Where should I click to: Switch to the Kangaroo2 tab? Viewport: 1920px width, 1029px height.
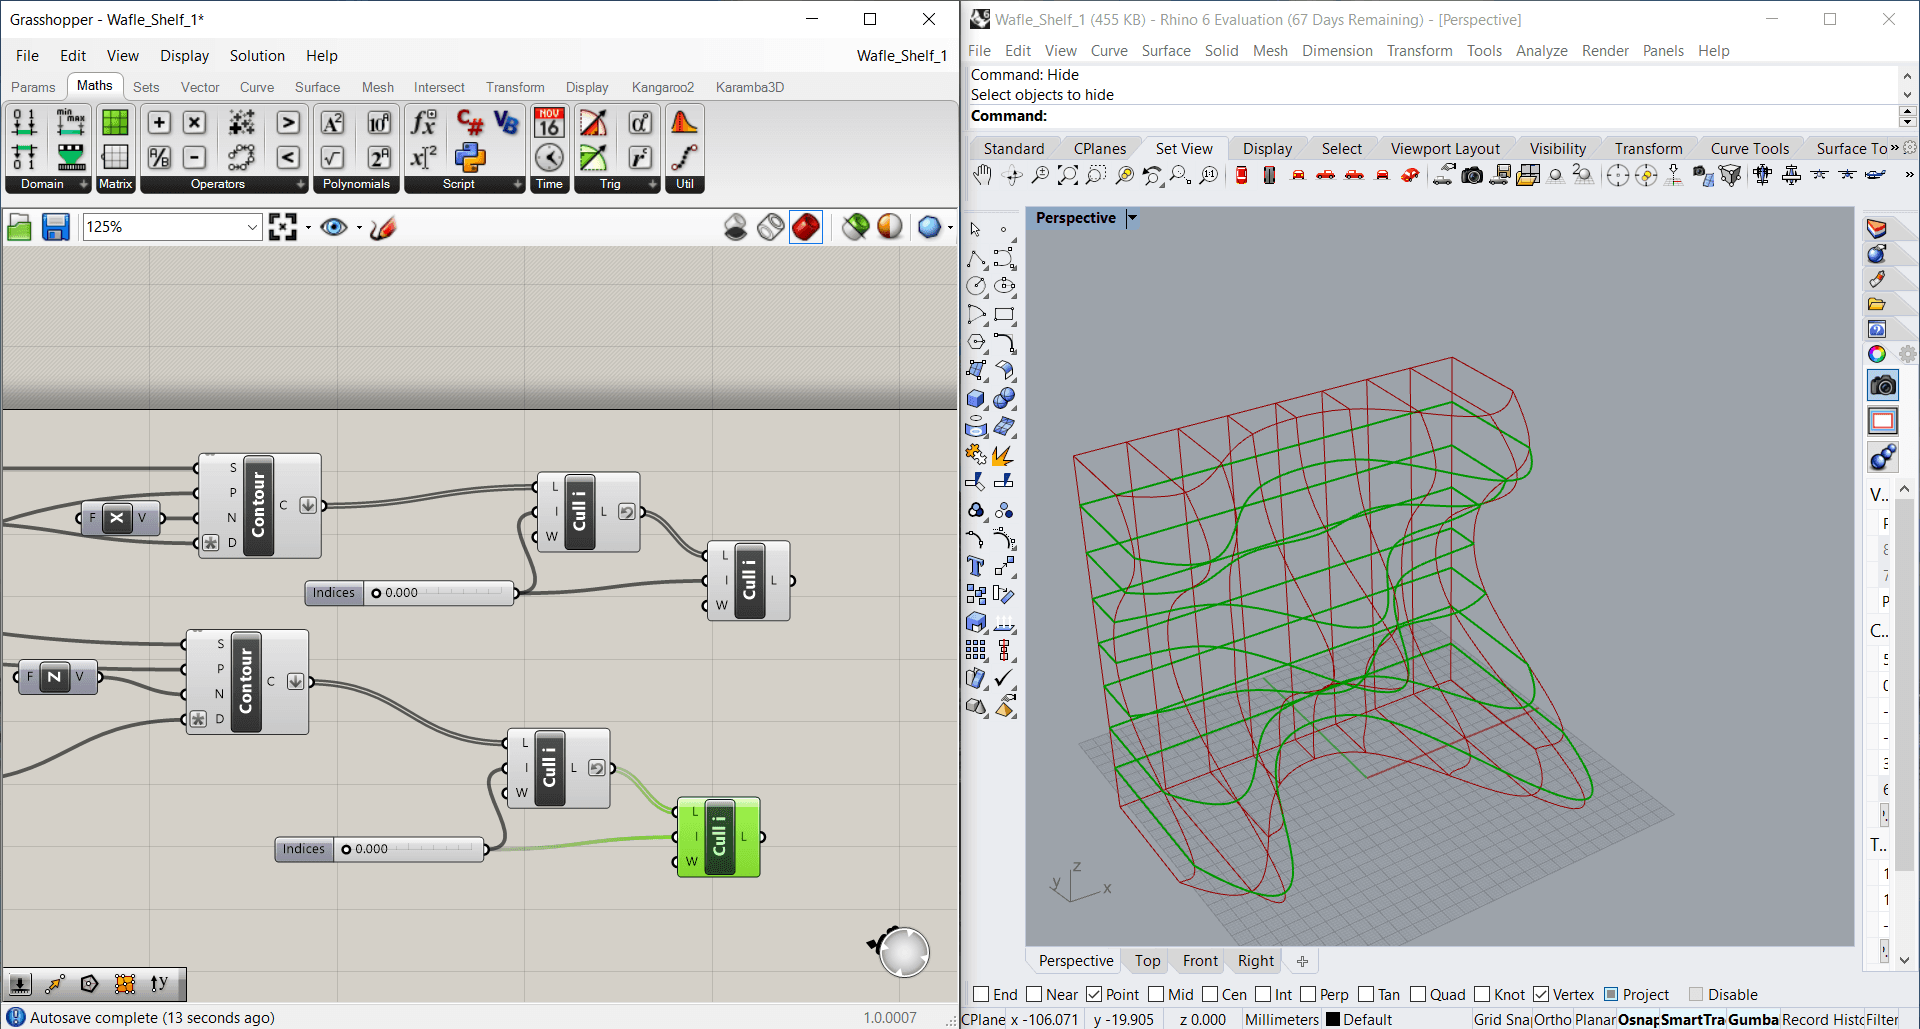[x=662, y=87]
